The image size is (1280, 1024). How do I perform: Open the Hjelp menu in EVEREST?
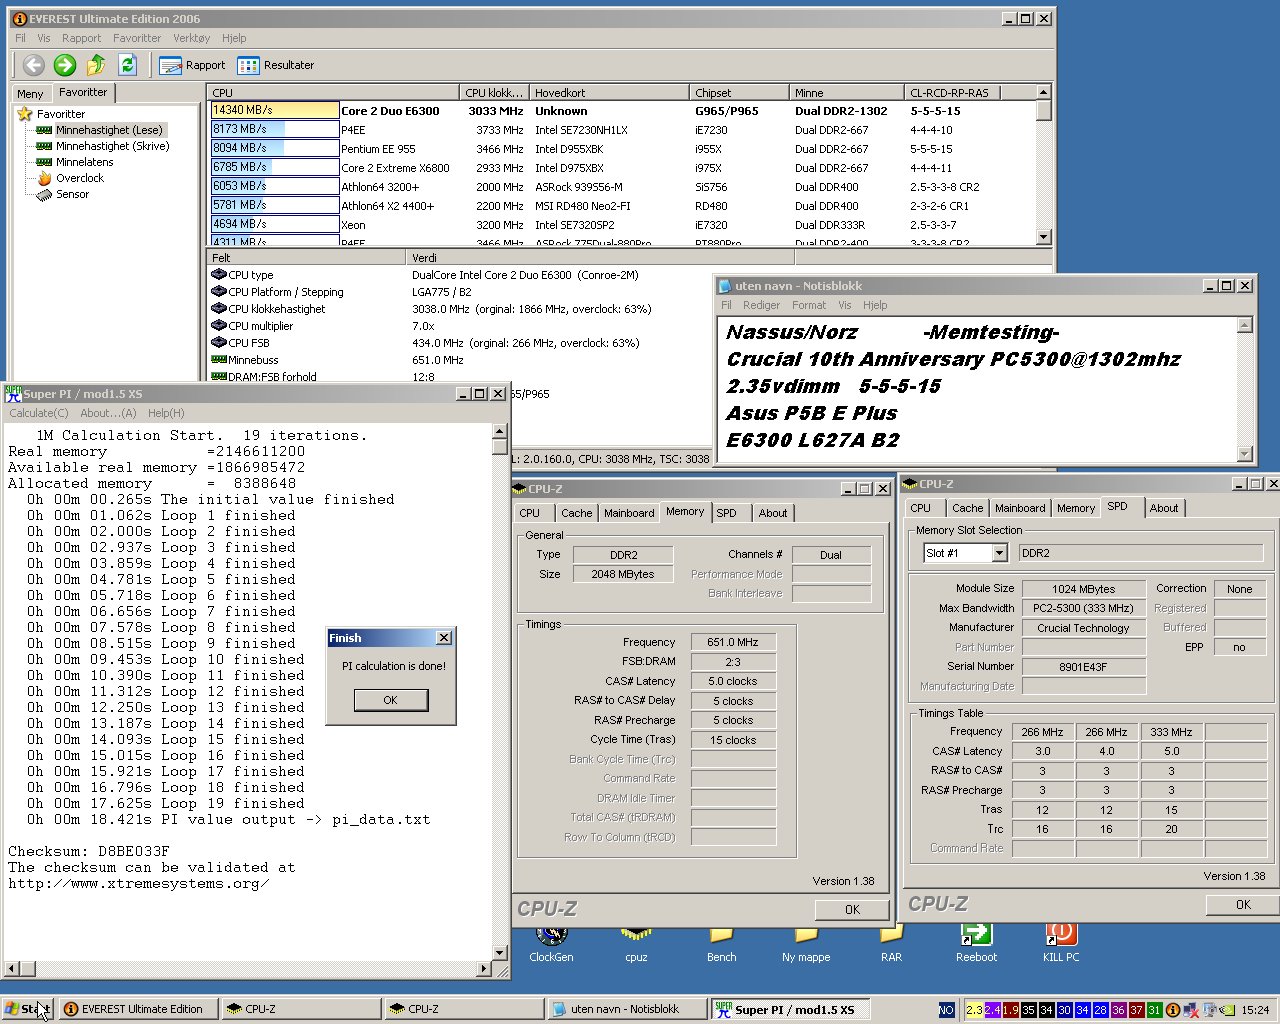[x=234, y=38]
